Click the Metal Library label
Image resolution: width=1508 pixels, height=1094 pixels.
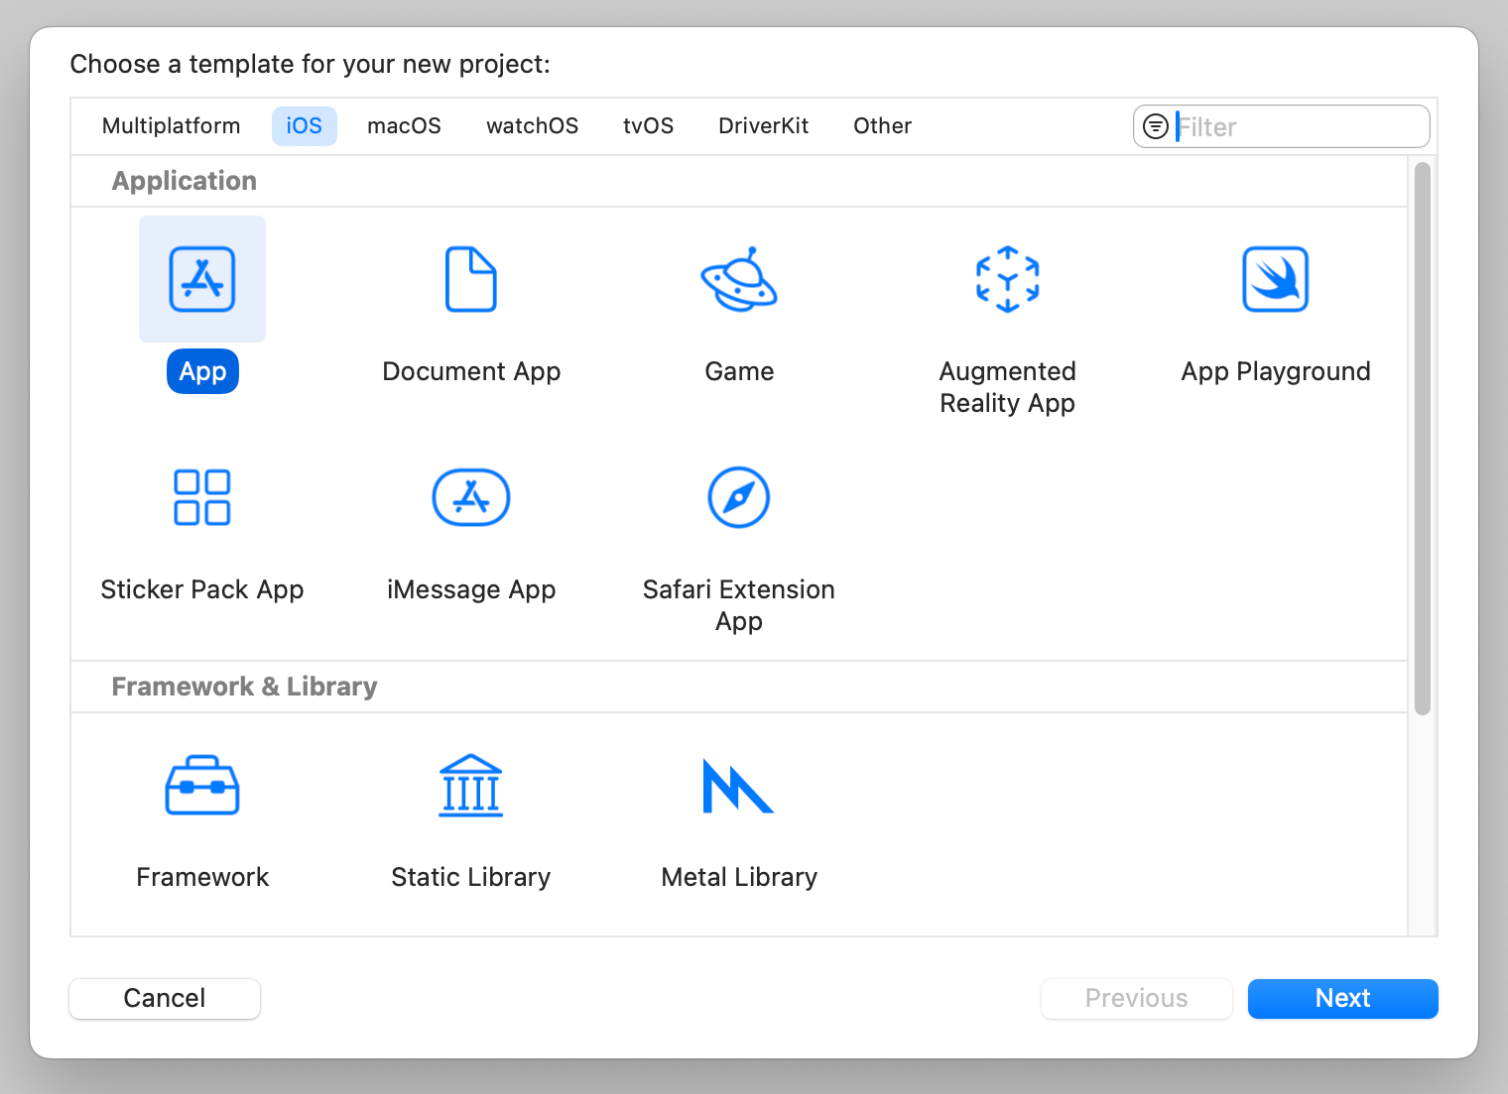tap(739, 877)
